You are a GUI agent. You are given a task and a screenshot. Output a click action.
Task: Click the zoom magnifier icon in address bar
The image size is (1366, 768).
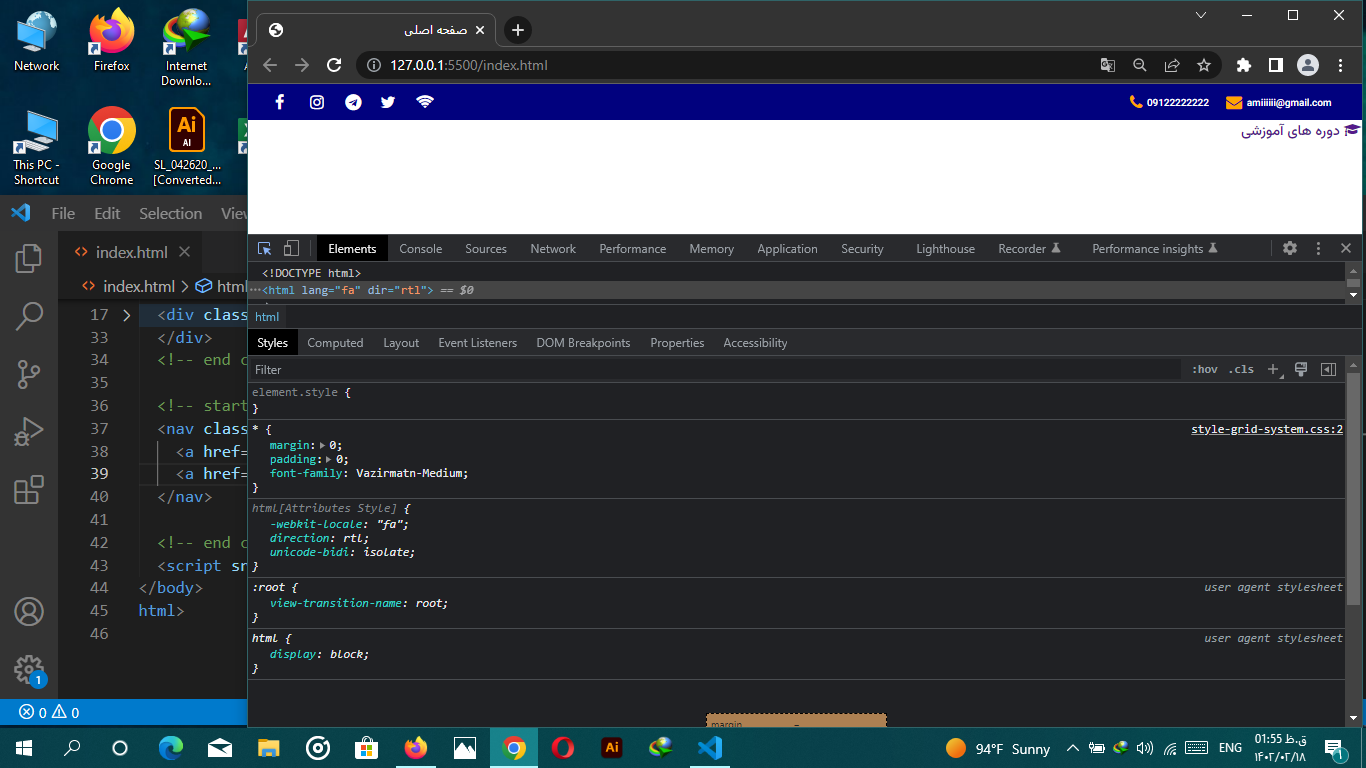click(1140, 65)
